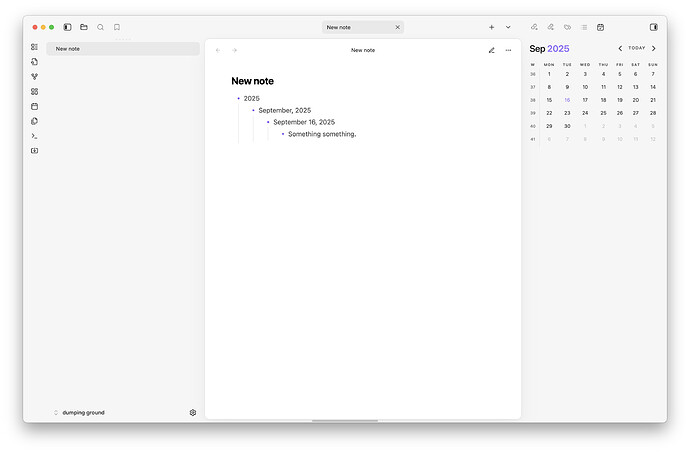Go to previous month in calendar
690x452 pixels.
(620, 48)
